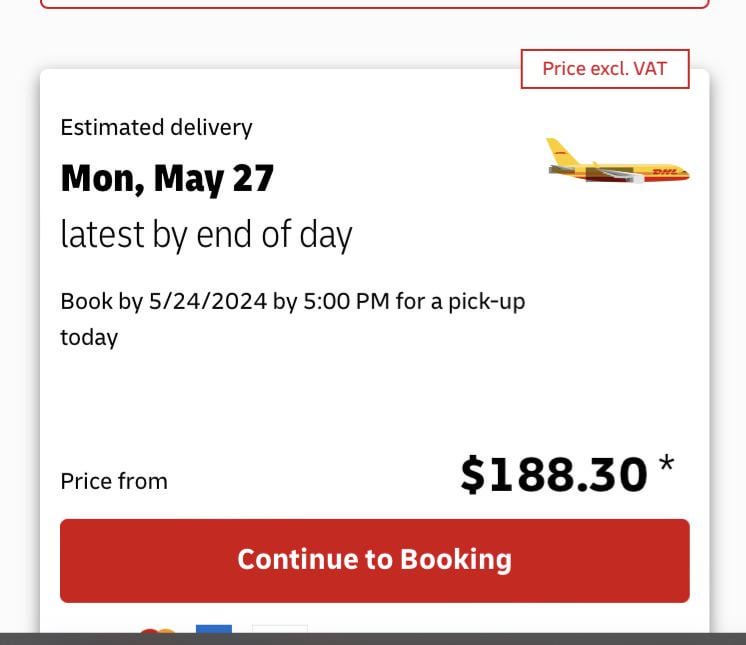Viewport: 746px width, 645px height.
Task: Click the white payment card icon after Amex
Action: (x=279, y=628)
